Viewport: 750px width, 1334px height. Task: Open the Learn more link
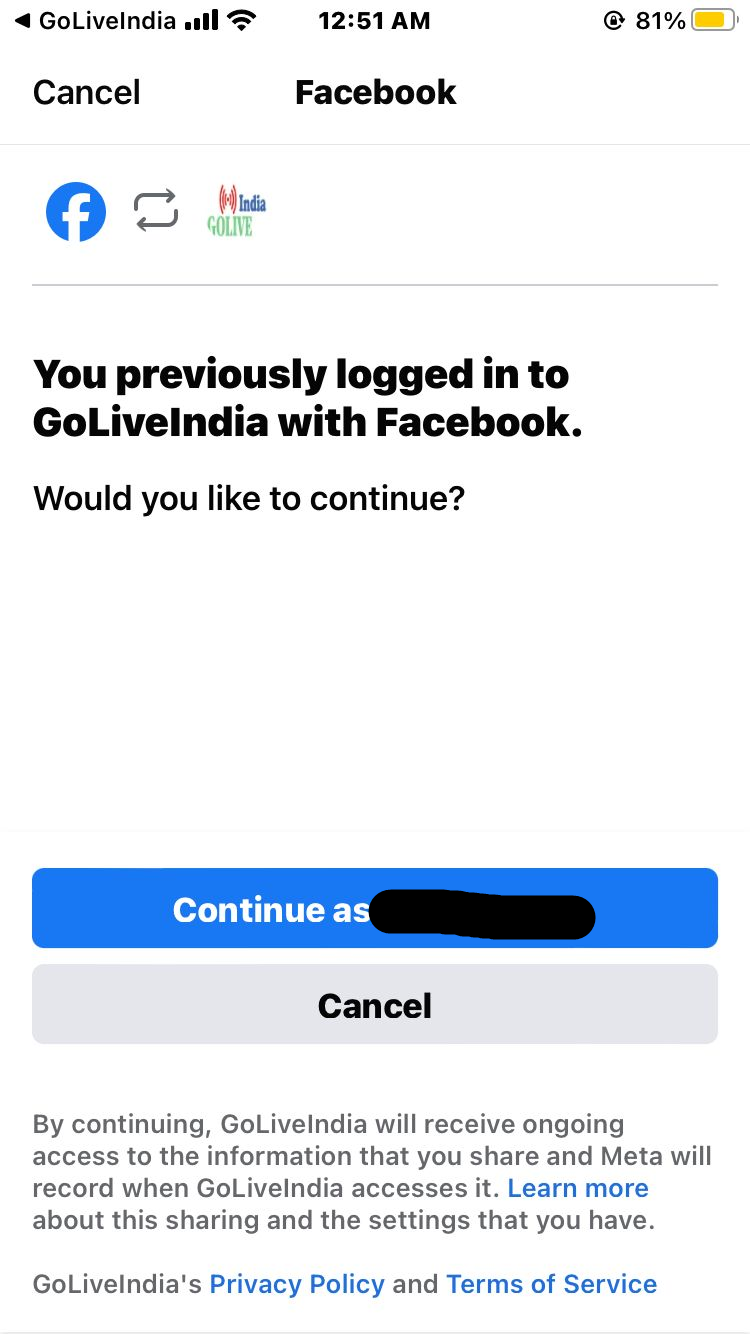tap(578, 1188)
